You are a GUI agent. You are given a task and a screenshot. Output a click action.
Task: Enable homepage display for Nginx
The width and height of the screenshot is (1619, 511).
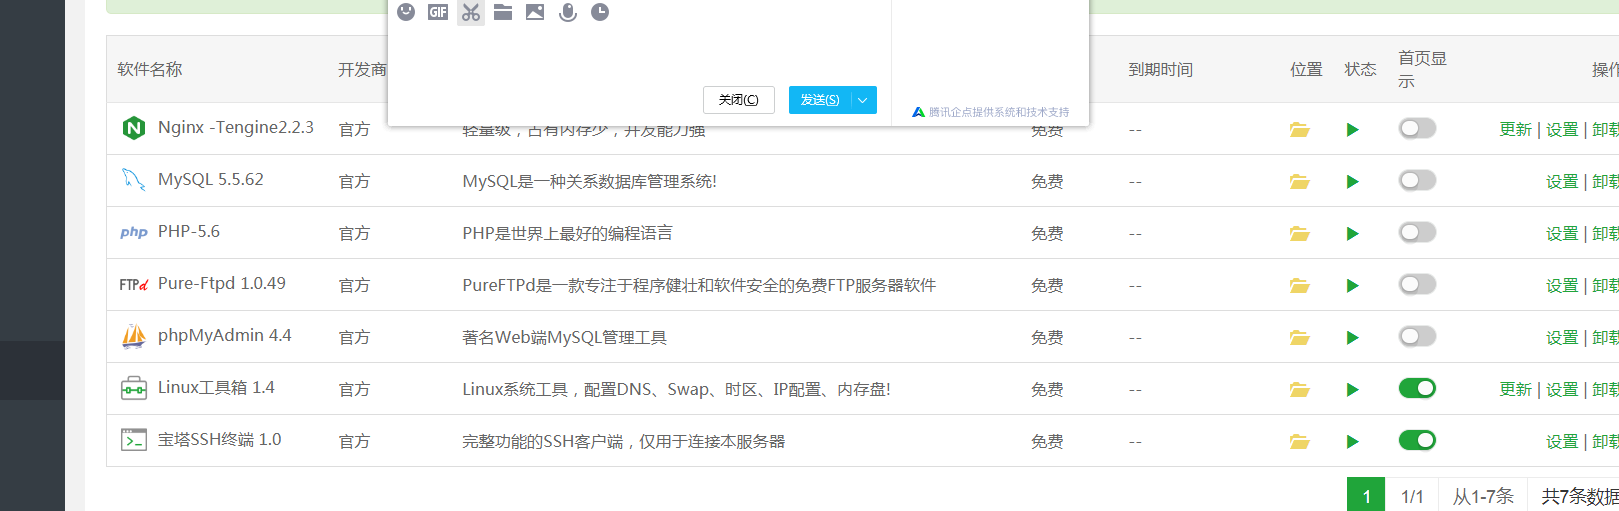coord(1417,128)
